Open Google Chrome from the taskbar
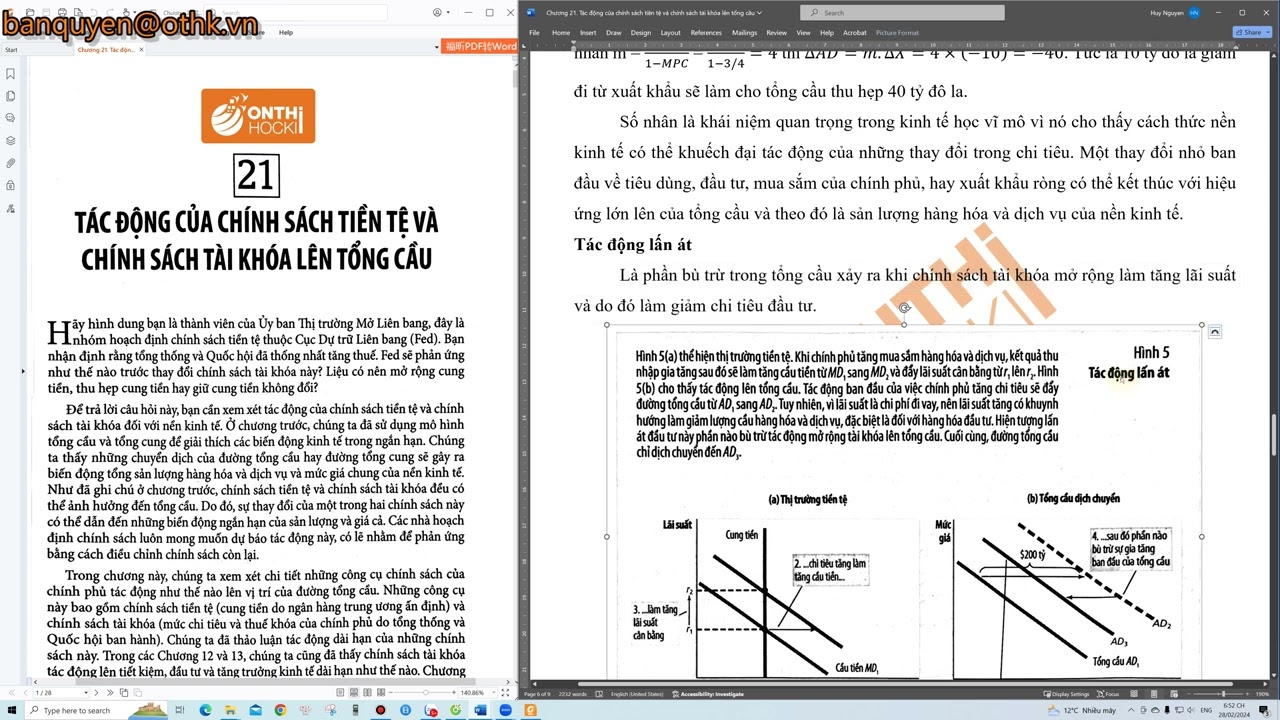This screenshot has width=1280, height=720. point(280,710)
